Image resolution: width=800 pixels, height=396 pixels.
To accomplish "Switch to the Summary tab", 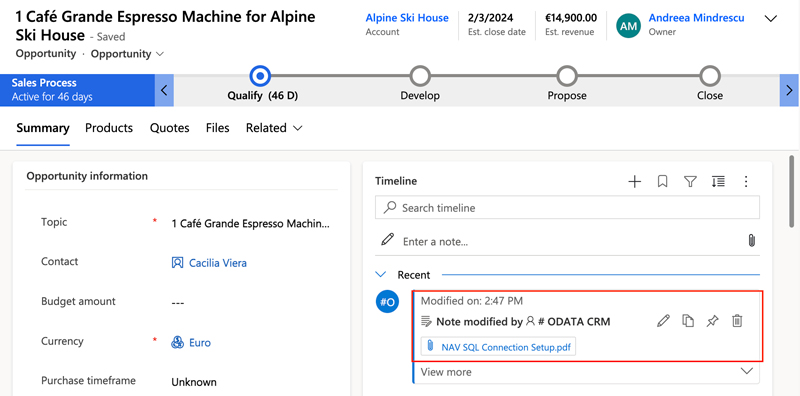I will coord(43,128).
